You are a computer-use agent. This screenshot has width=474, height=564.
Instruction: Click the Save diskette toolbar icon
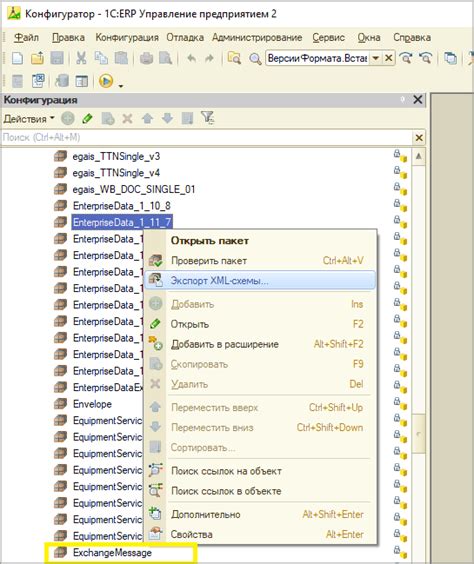tap(57, 58)
